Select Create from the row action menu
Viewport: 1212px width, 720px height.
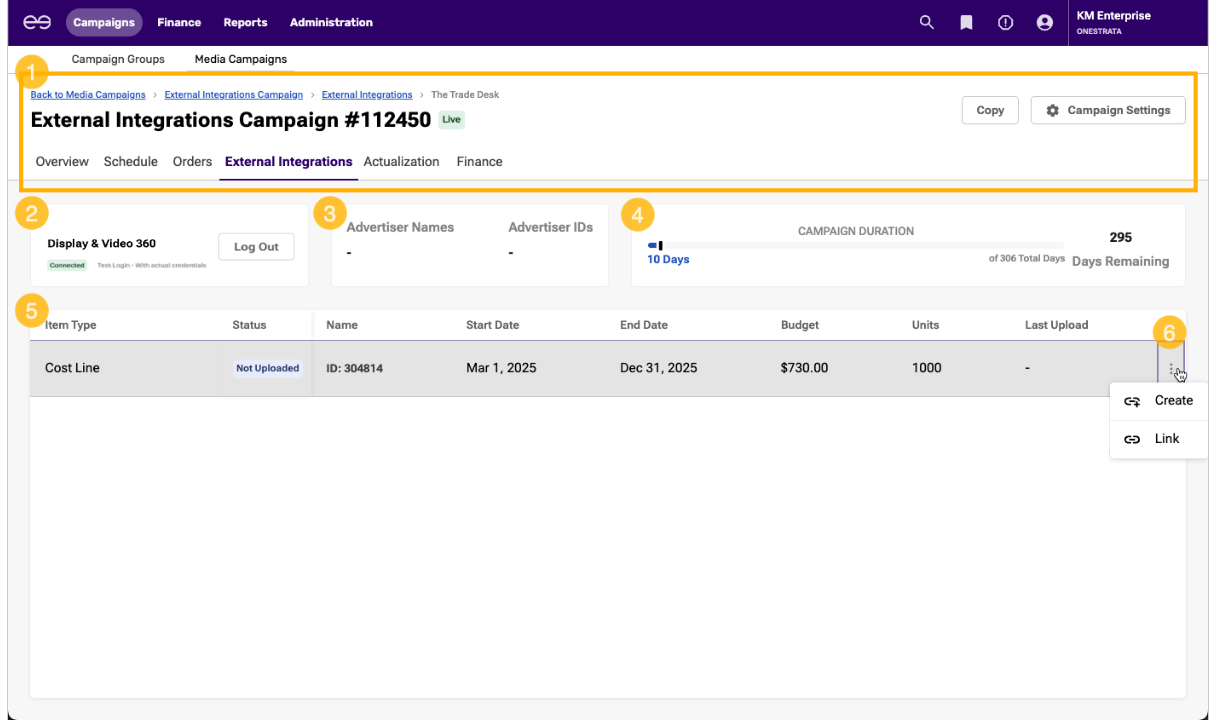[1160, 401]
